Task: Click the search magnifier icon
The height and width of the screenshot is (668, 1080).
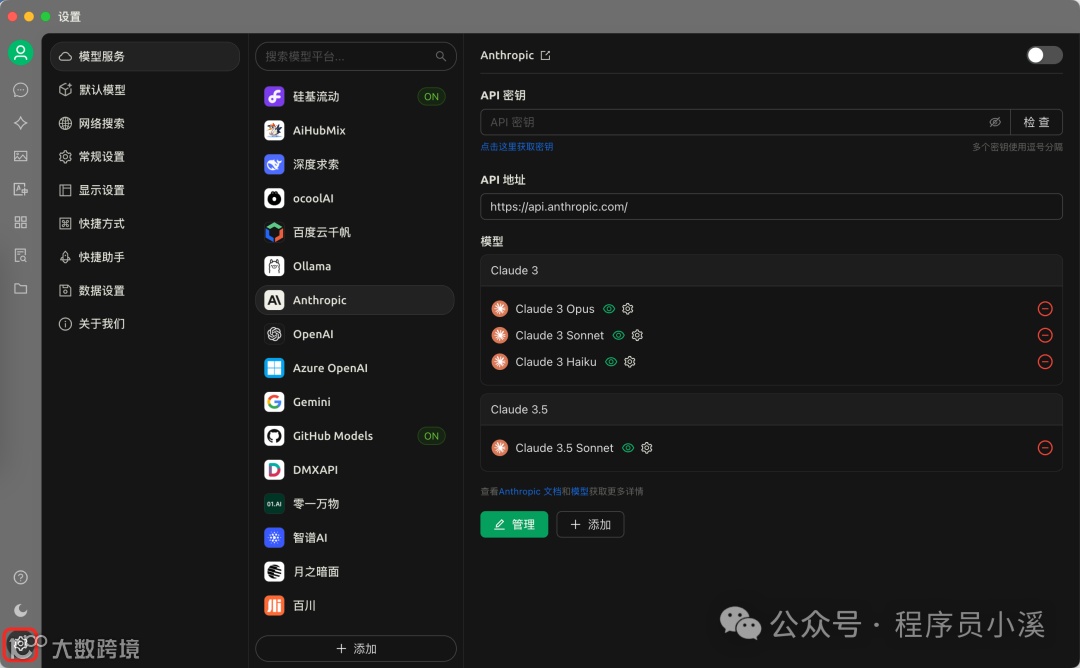Action: click(x=441, y=56)
